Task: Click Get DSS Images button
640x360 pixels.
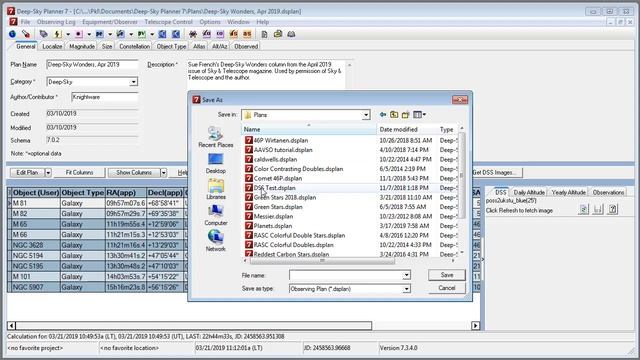Action: (494, 173)
